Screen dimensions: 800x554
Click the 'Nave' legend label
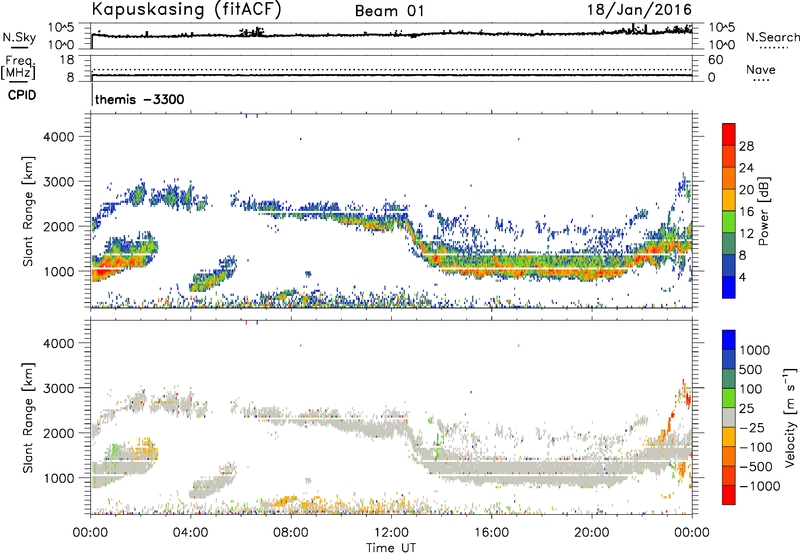point(761,69)
